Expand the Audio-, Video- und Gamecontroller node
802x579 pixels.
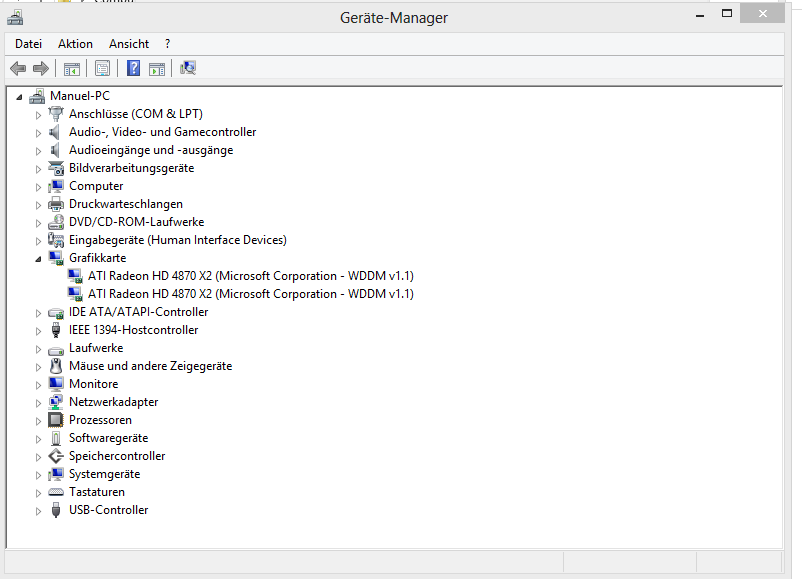coord(39,132)
